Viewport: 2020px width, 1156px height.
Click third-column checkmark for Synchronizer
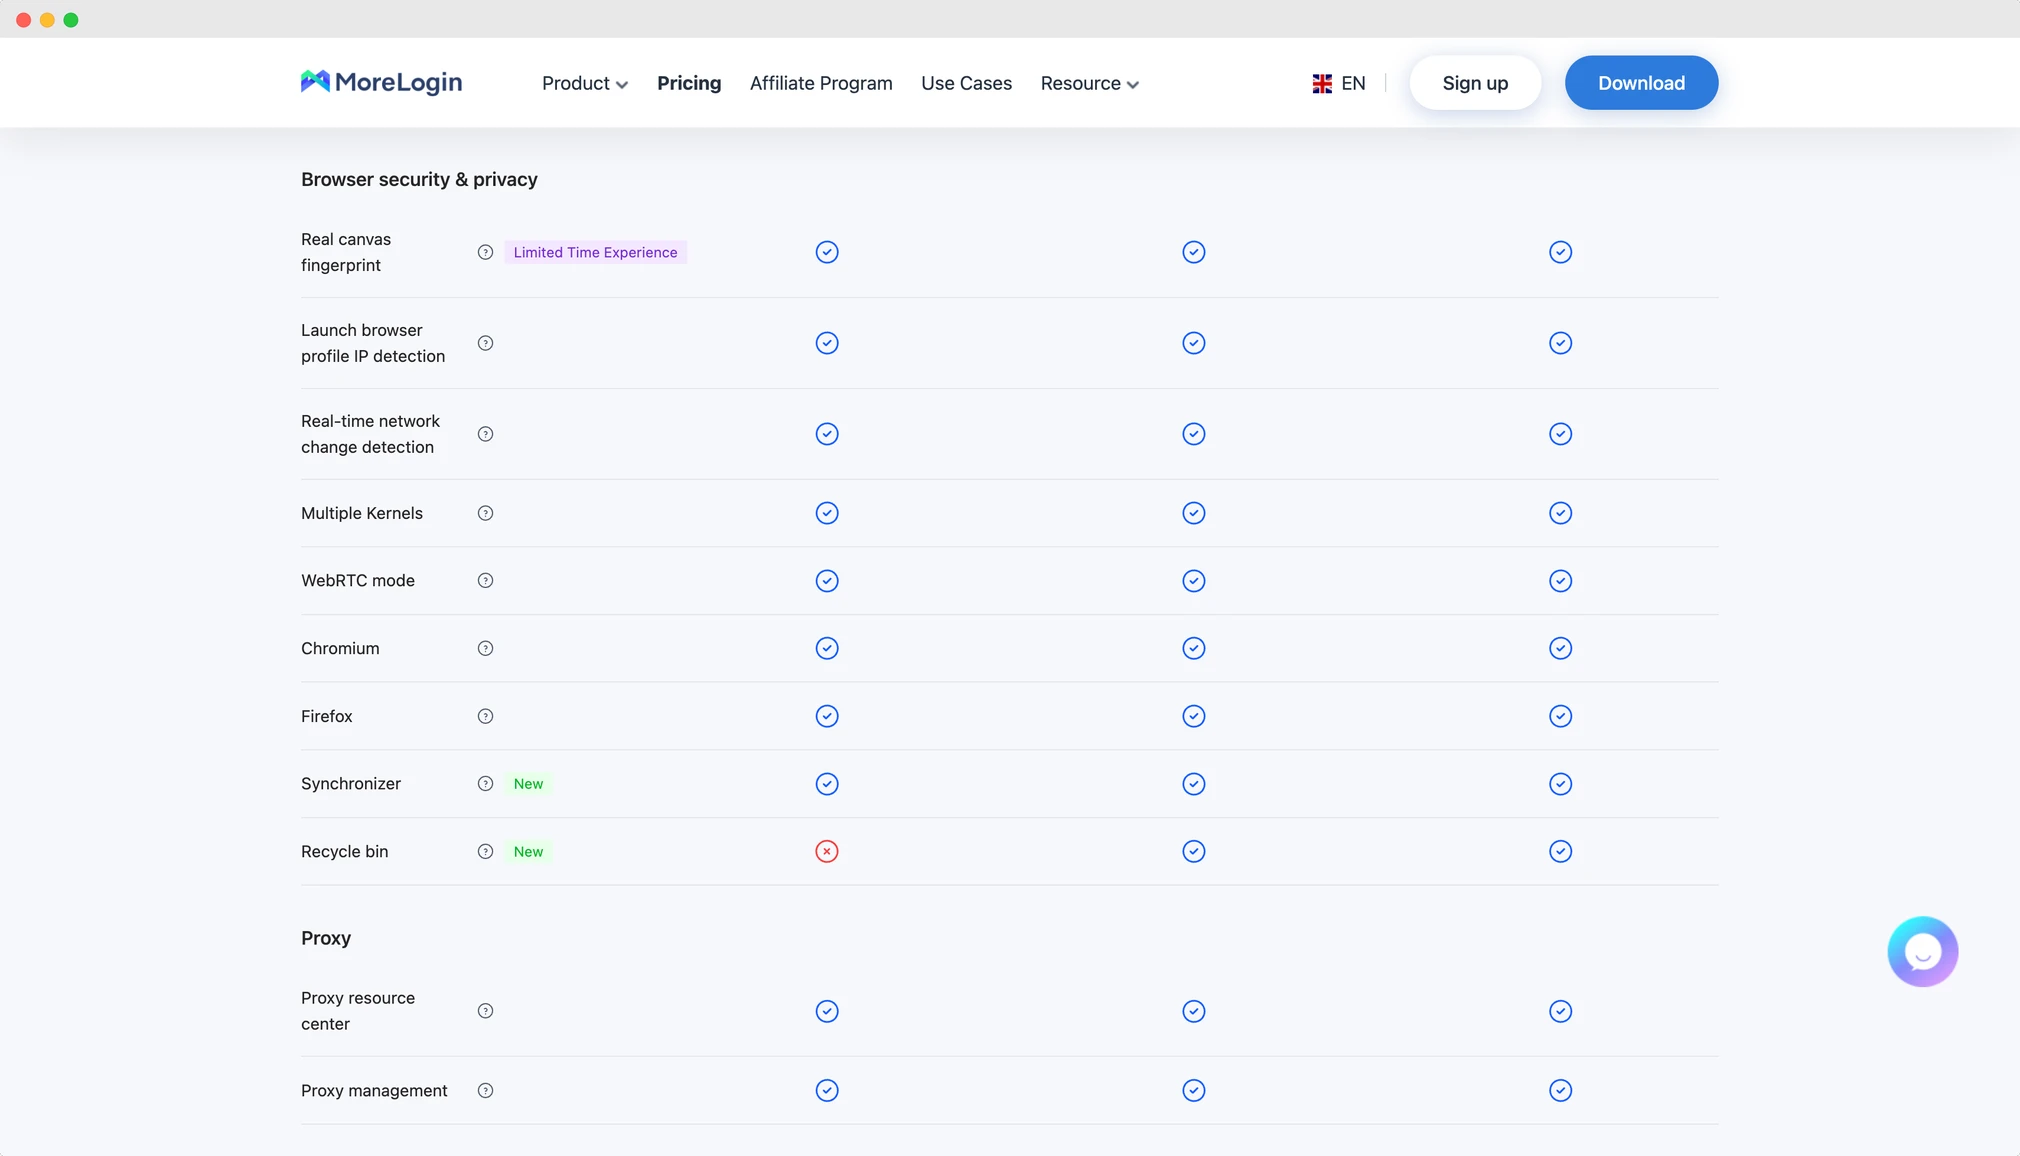(1560, 784)
